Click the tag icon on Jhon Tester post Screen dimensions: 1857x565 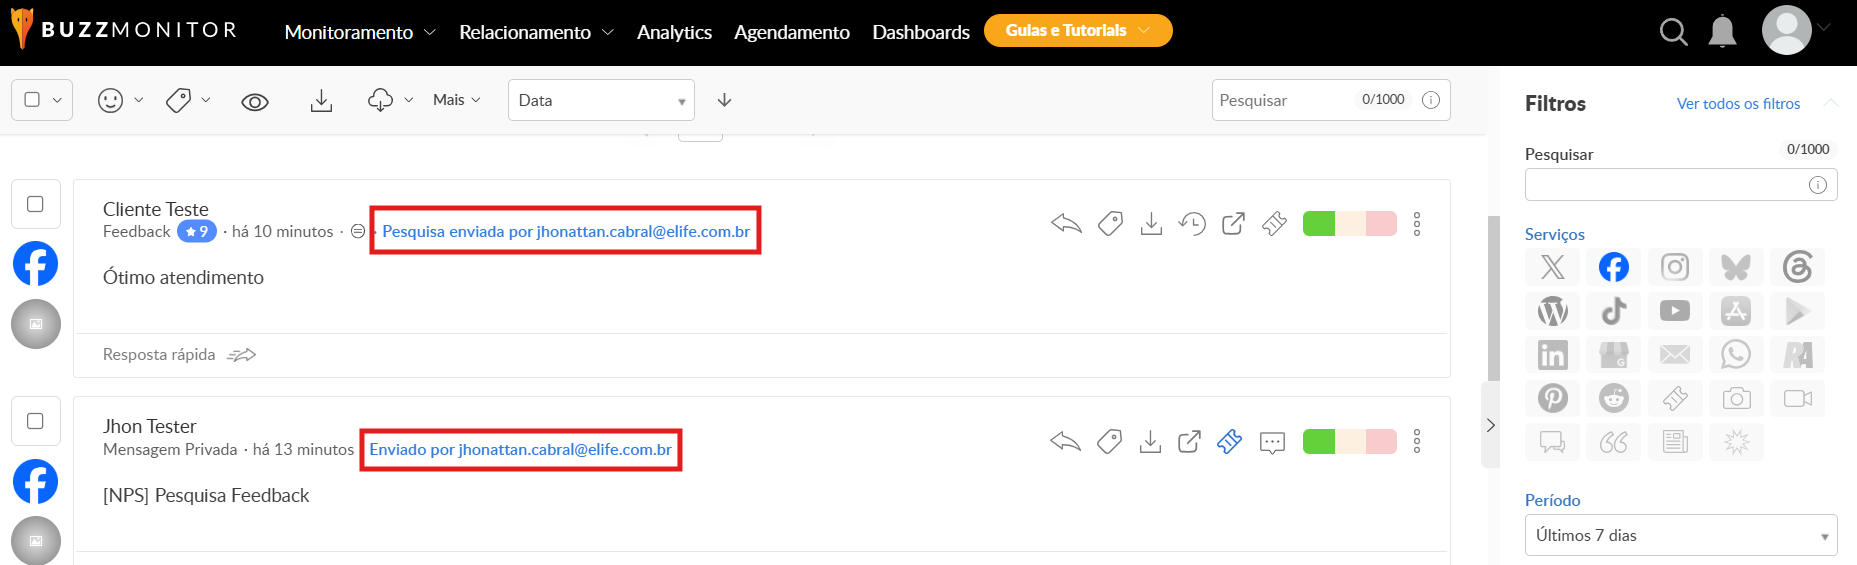[x=1109, y=441]
